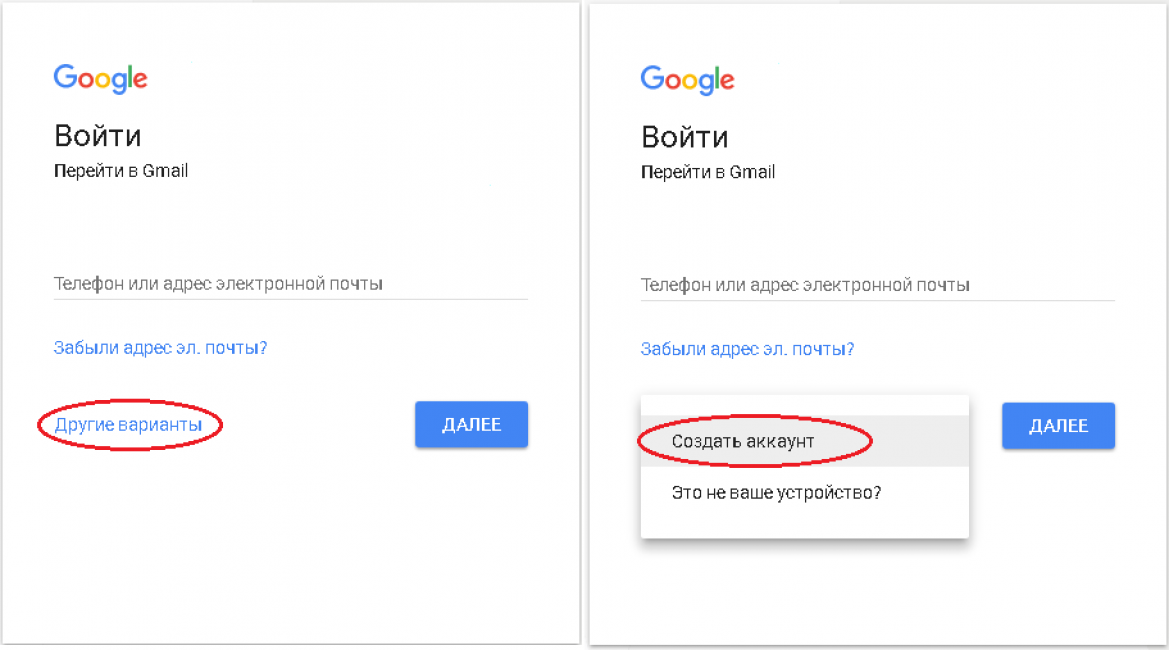Screen dimensions: 1169x650
Task: Click the Google logo in the left sign-in card
Action: tap(101, 78)
